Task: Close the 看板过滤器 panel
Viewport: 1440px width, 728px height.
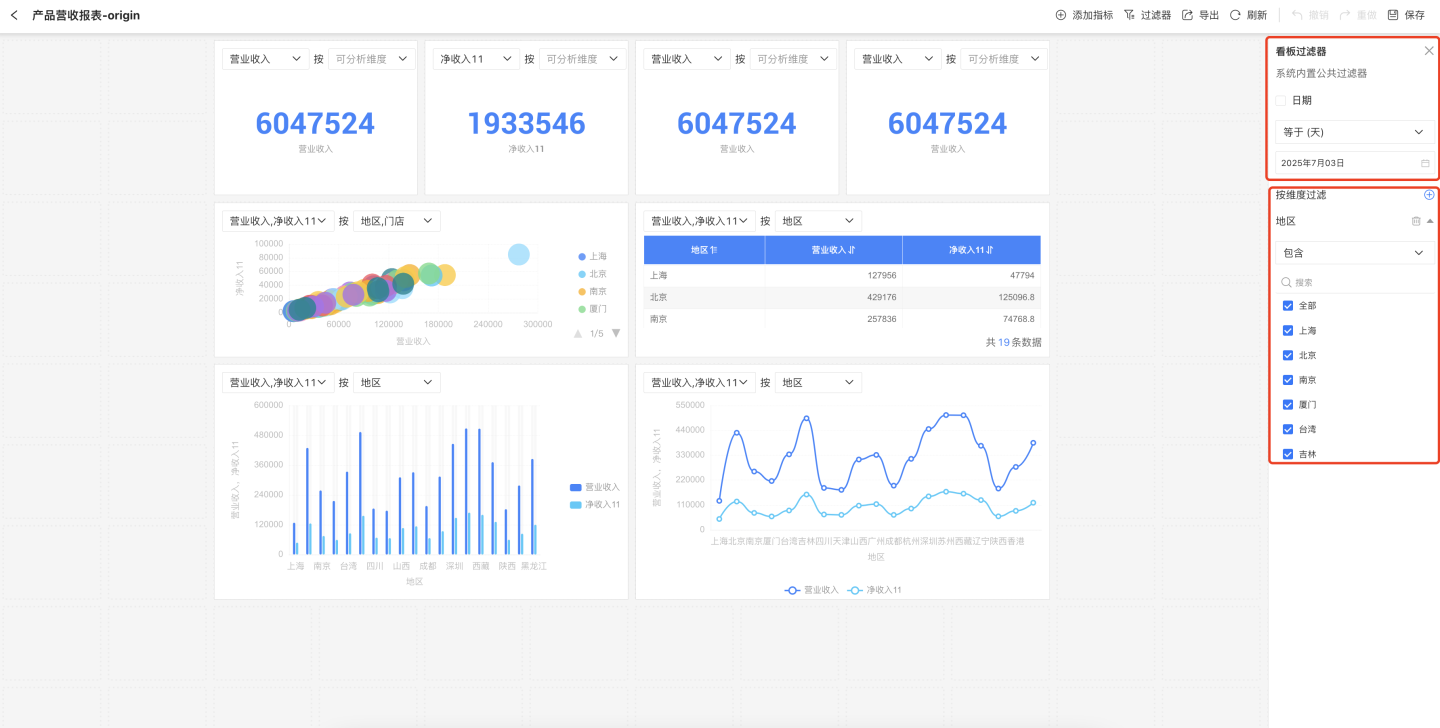Action: click(x=1429, y=51)
